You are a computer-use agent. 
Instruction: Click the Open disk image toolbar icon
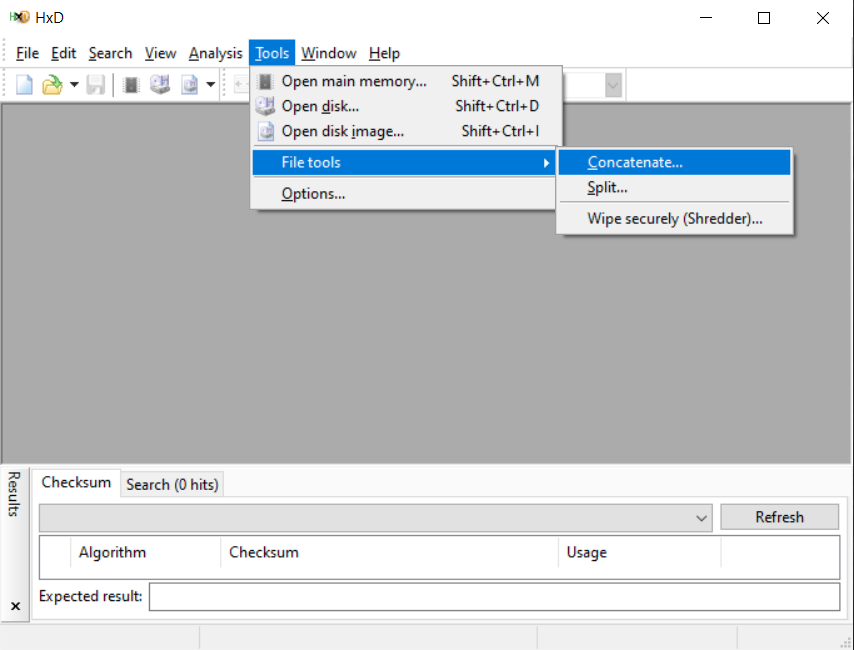pos(190,85)
